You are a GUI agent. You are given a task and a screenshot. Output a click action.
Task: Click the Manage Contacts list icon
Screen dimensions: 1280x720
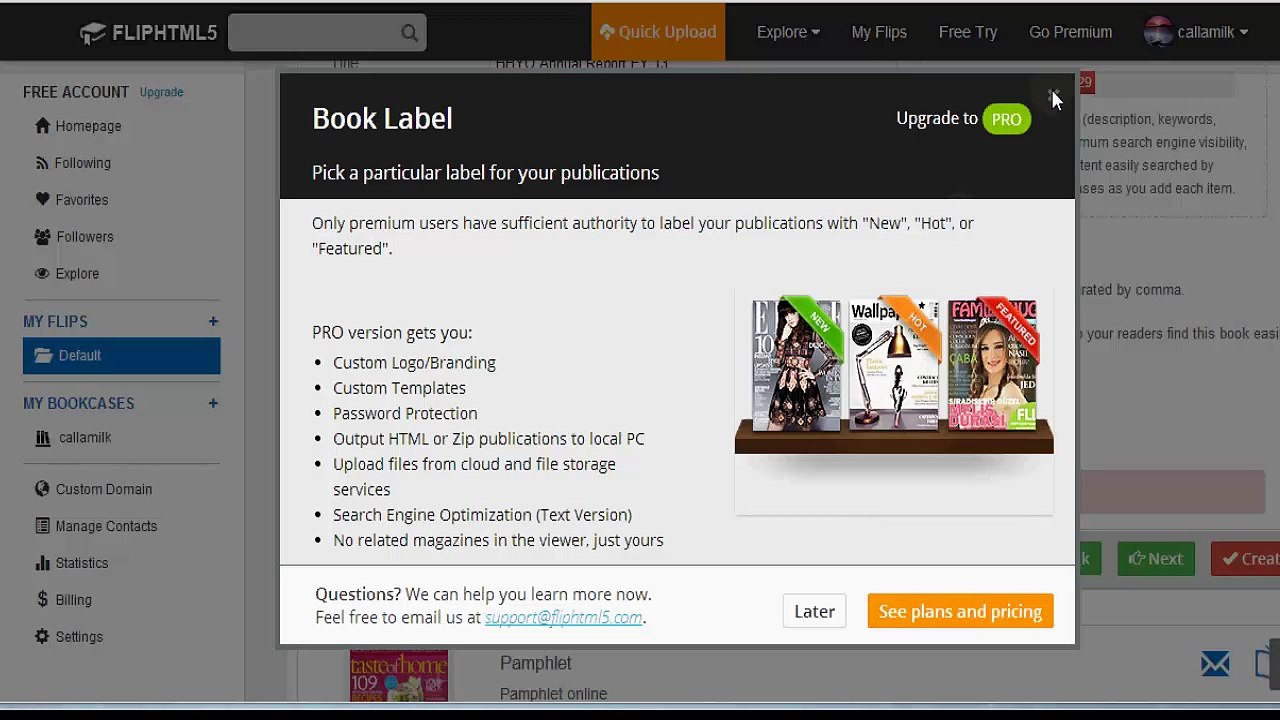pos(42,526)
